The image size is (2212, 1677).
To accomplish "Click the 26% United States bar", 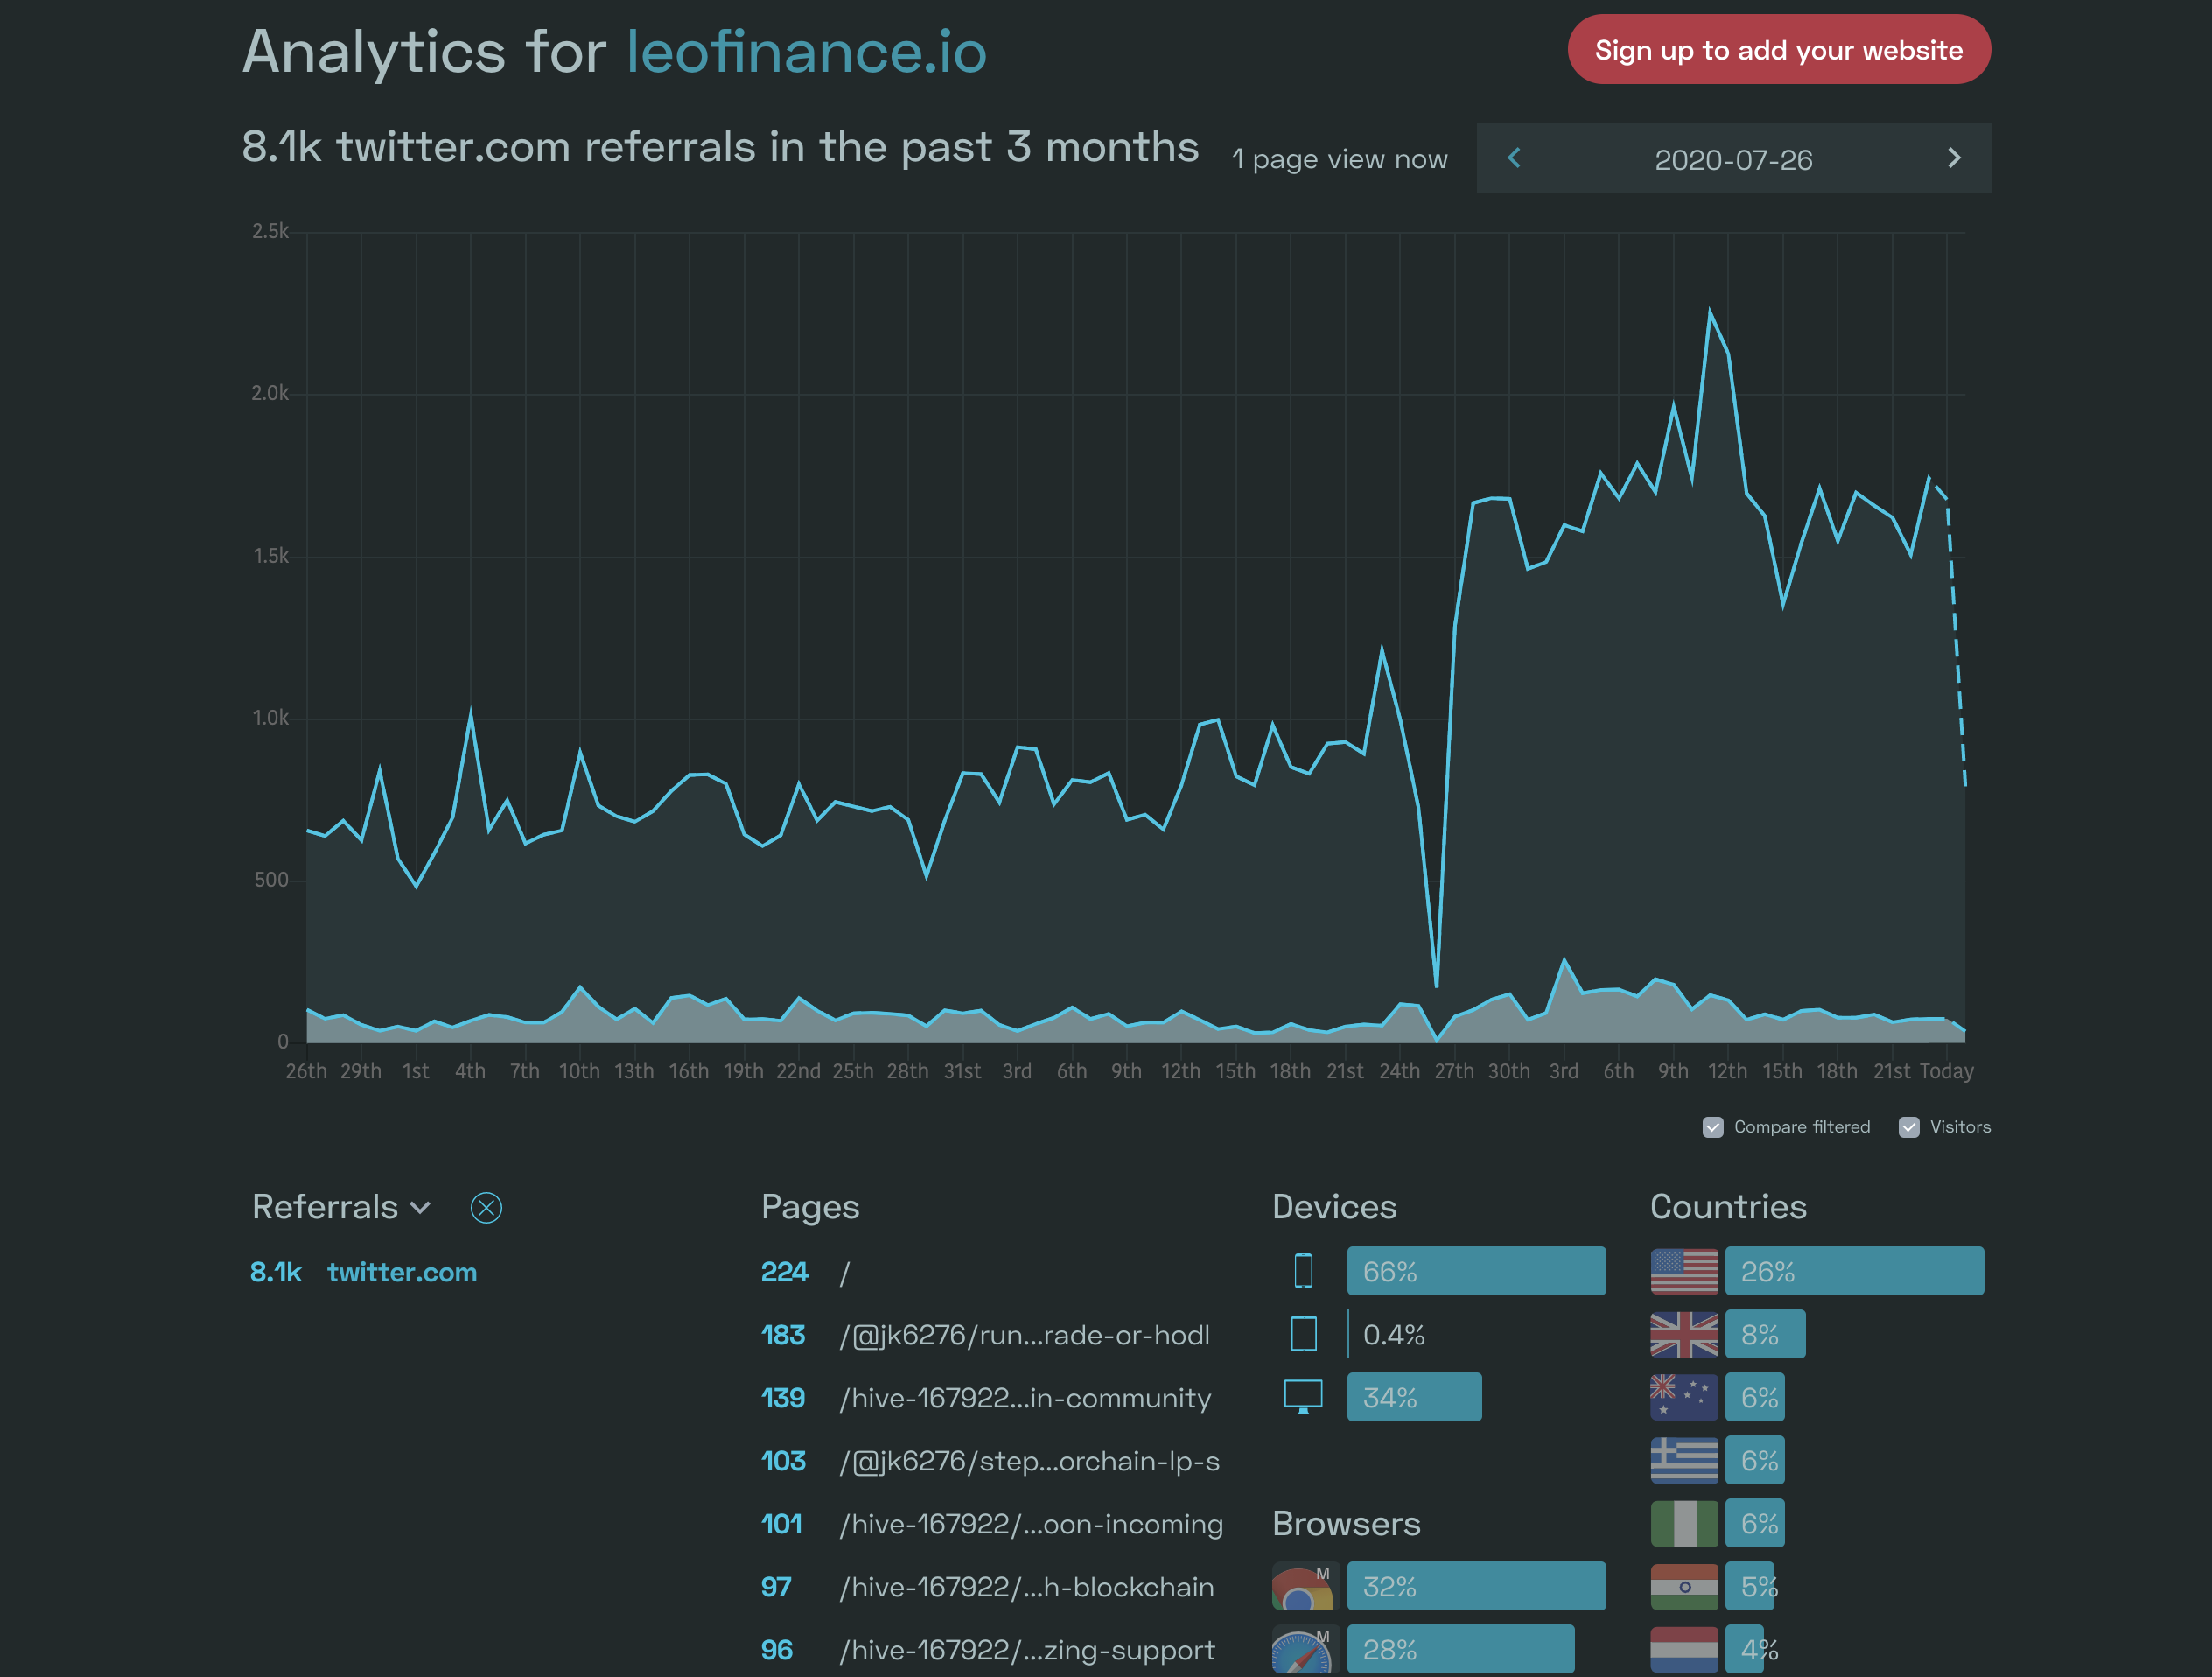I will 1854,1271.
